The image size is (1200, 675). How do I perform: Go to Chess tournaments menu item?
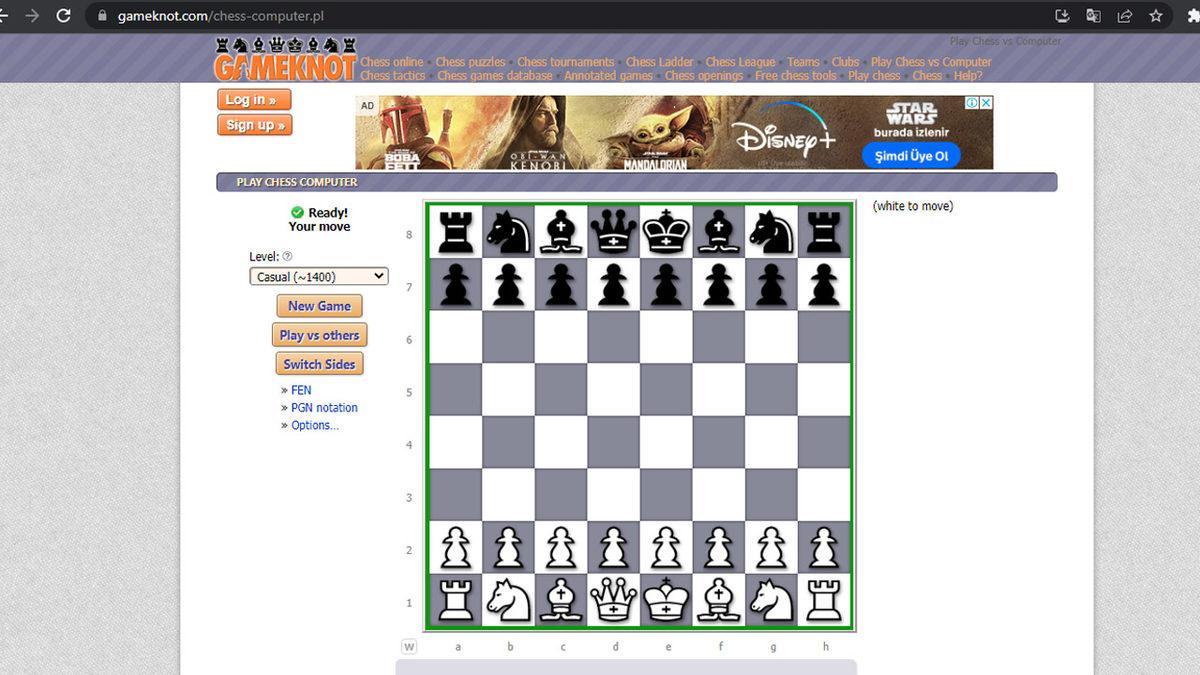(x=565, y=62)
